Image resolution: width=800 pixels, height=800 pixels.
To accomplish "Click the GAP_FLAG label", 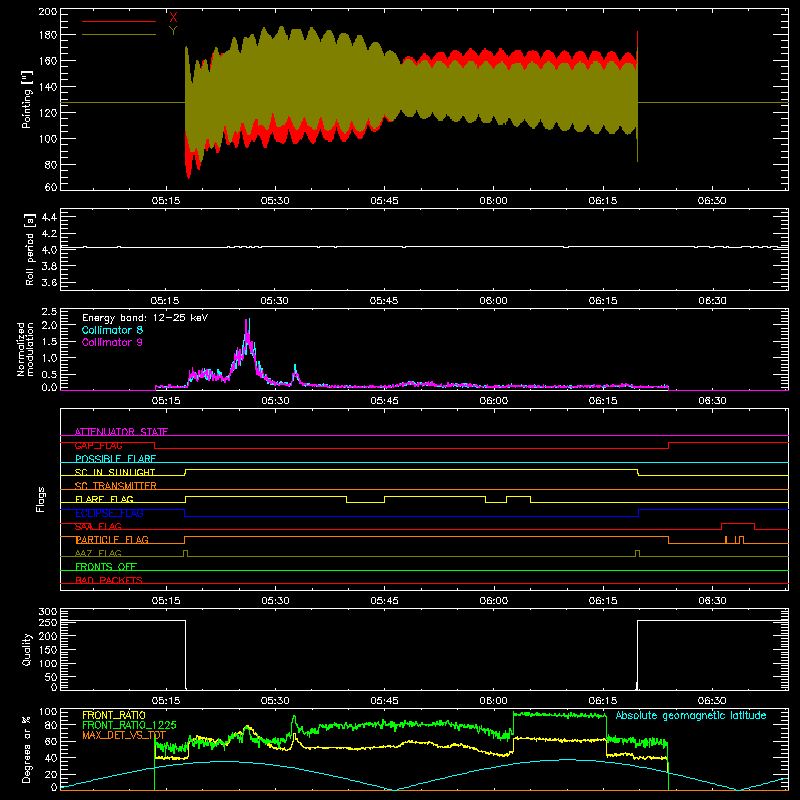I will point(99,445).
